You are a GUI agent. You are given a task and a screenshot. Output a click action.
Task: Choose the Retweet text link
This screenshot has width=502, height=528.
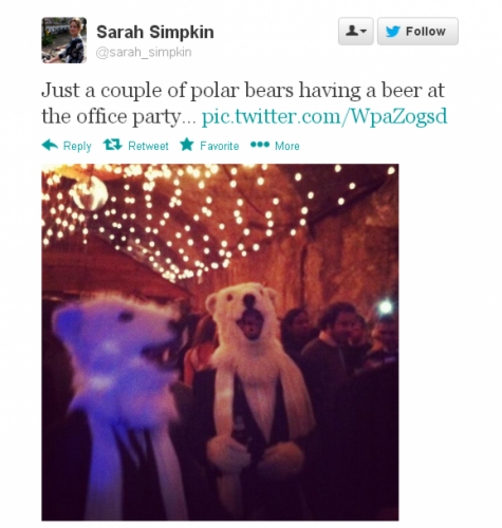[148, 146]
